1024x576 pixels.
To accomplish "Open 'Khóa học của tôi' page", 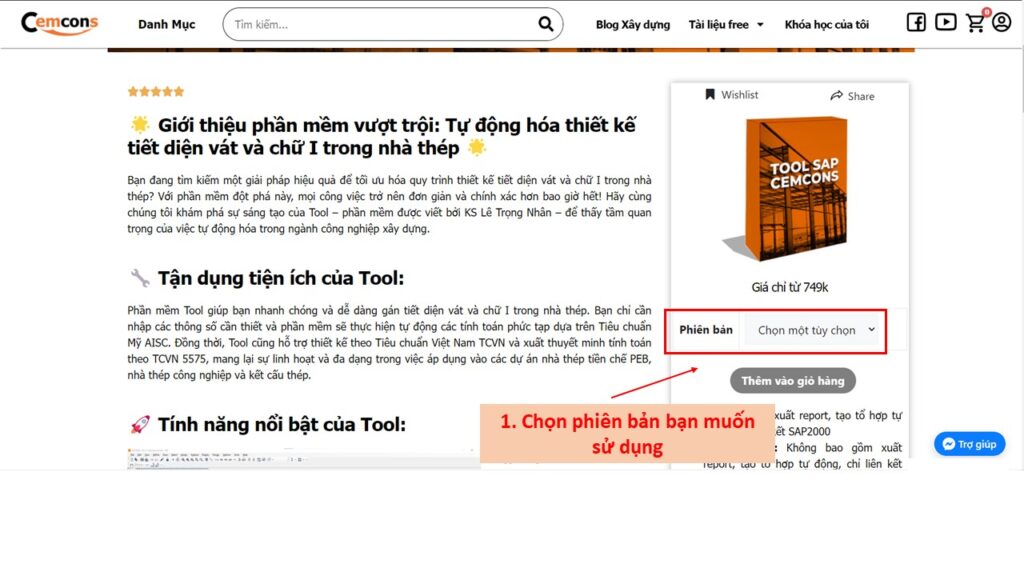I will pos(826,24).
